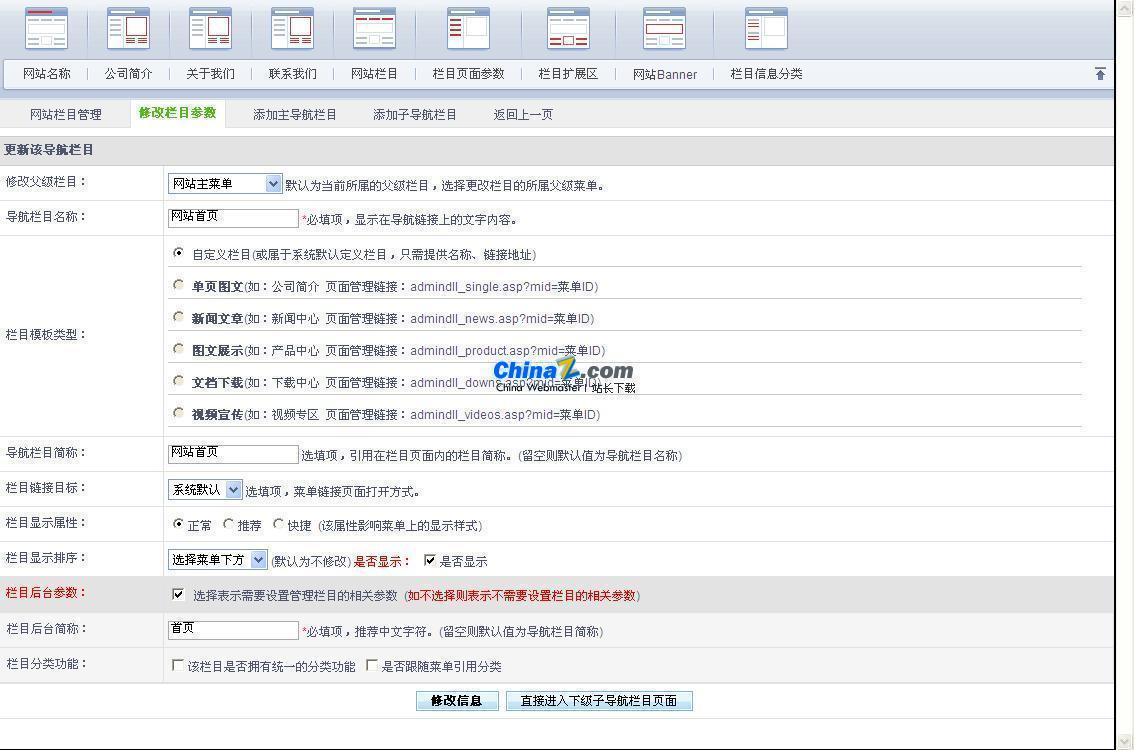The width and height of the screenshot is (1135, 750).
Task: Open the 网站主菜单 parent column dropdown
Action: (x=224, y=184)
